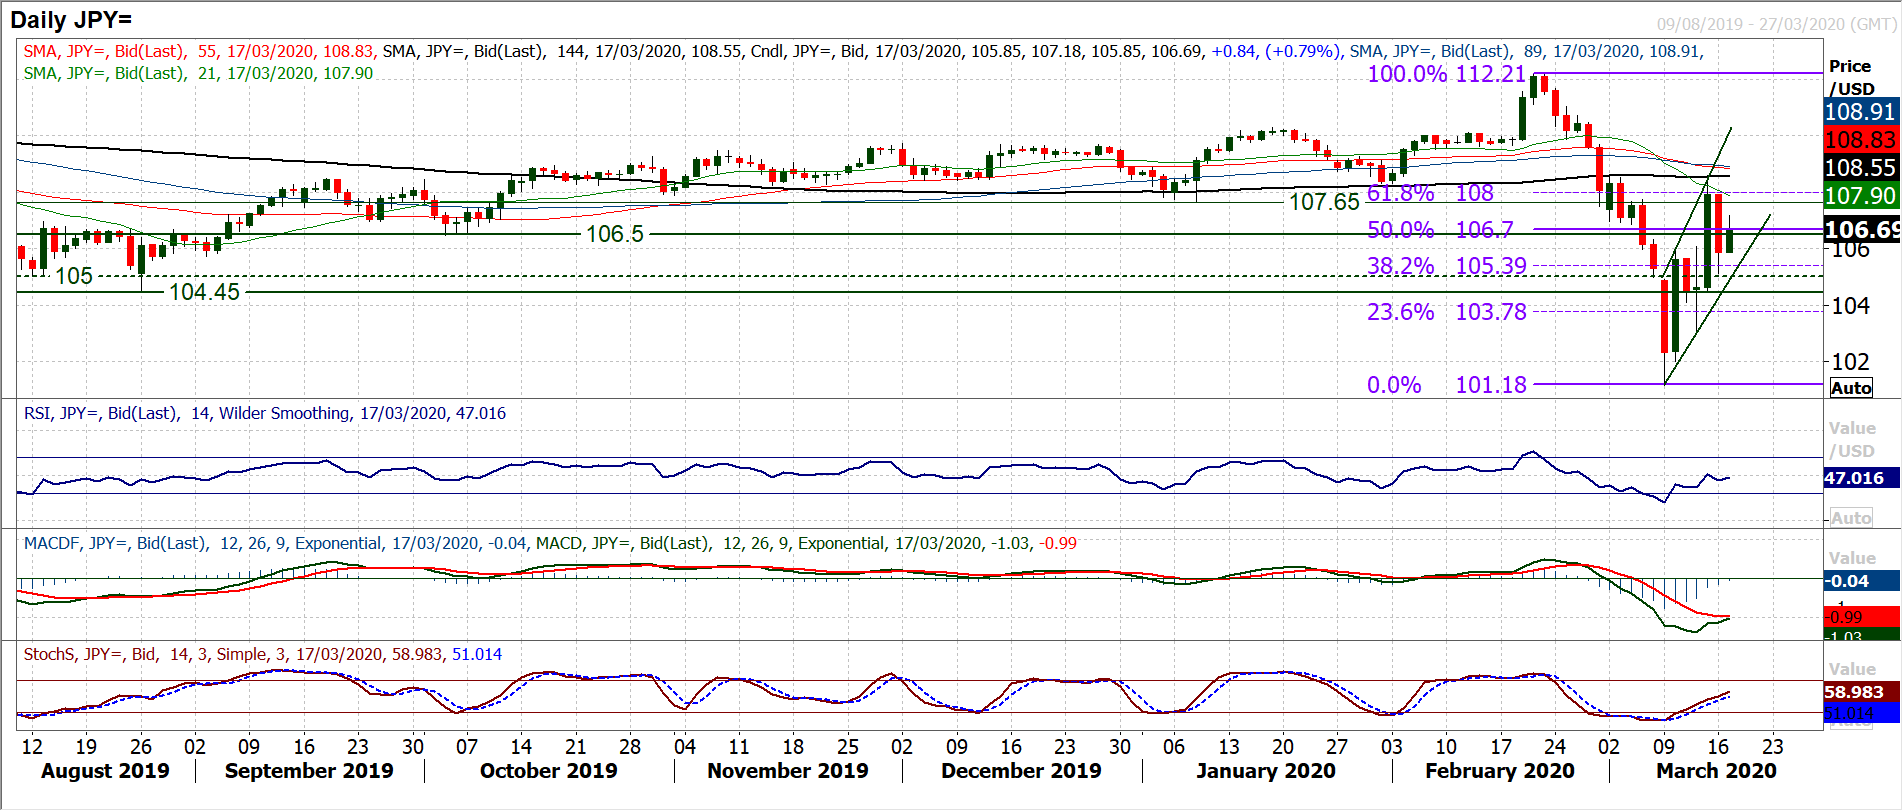Click the 104 price axis tick
The width and height of the screenshot is (1903, 811).
pyautogui.click(x=1850, y=306)
